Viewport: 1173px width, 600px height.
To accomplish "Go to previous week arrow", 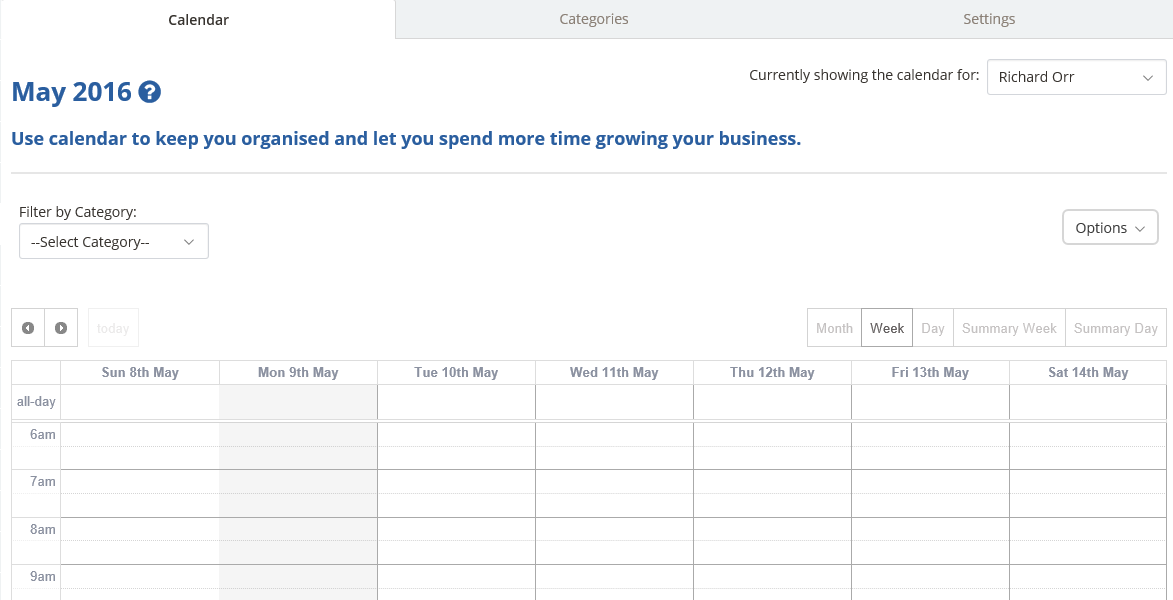I will tap(28, 328).
